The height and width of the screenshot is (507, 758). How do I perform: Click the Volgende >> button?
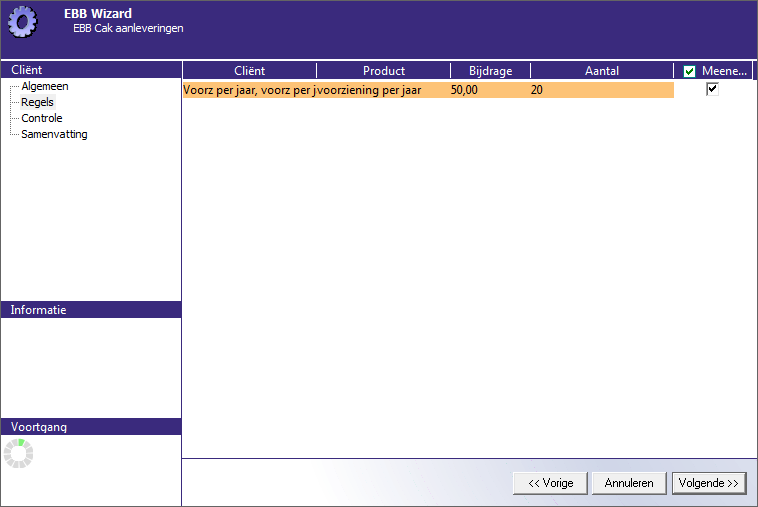(708, 483)
